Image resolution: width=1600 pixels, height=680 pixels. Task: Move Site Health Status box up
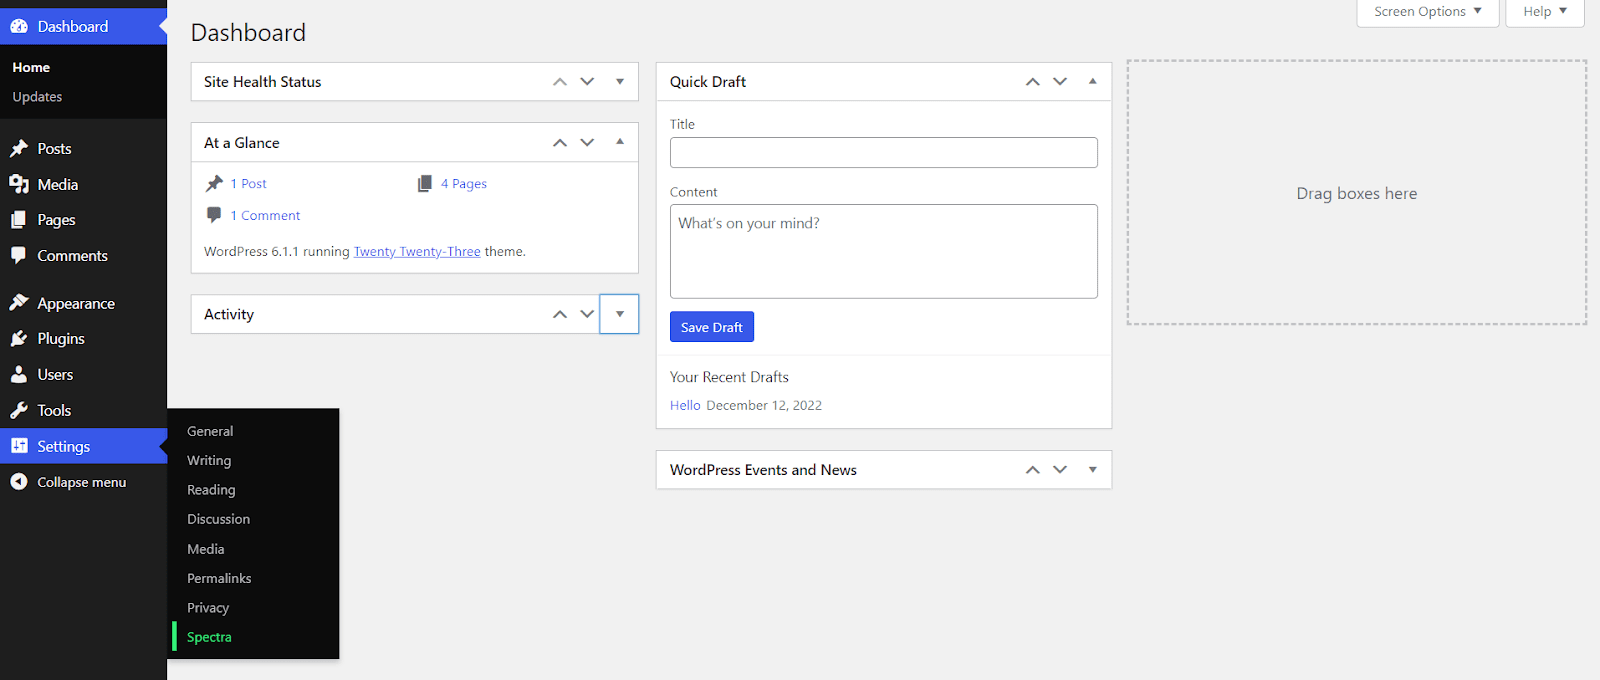pyautogui.click(x=560, y=82)
